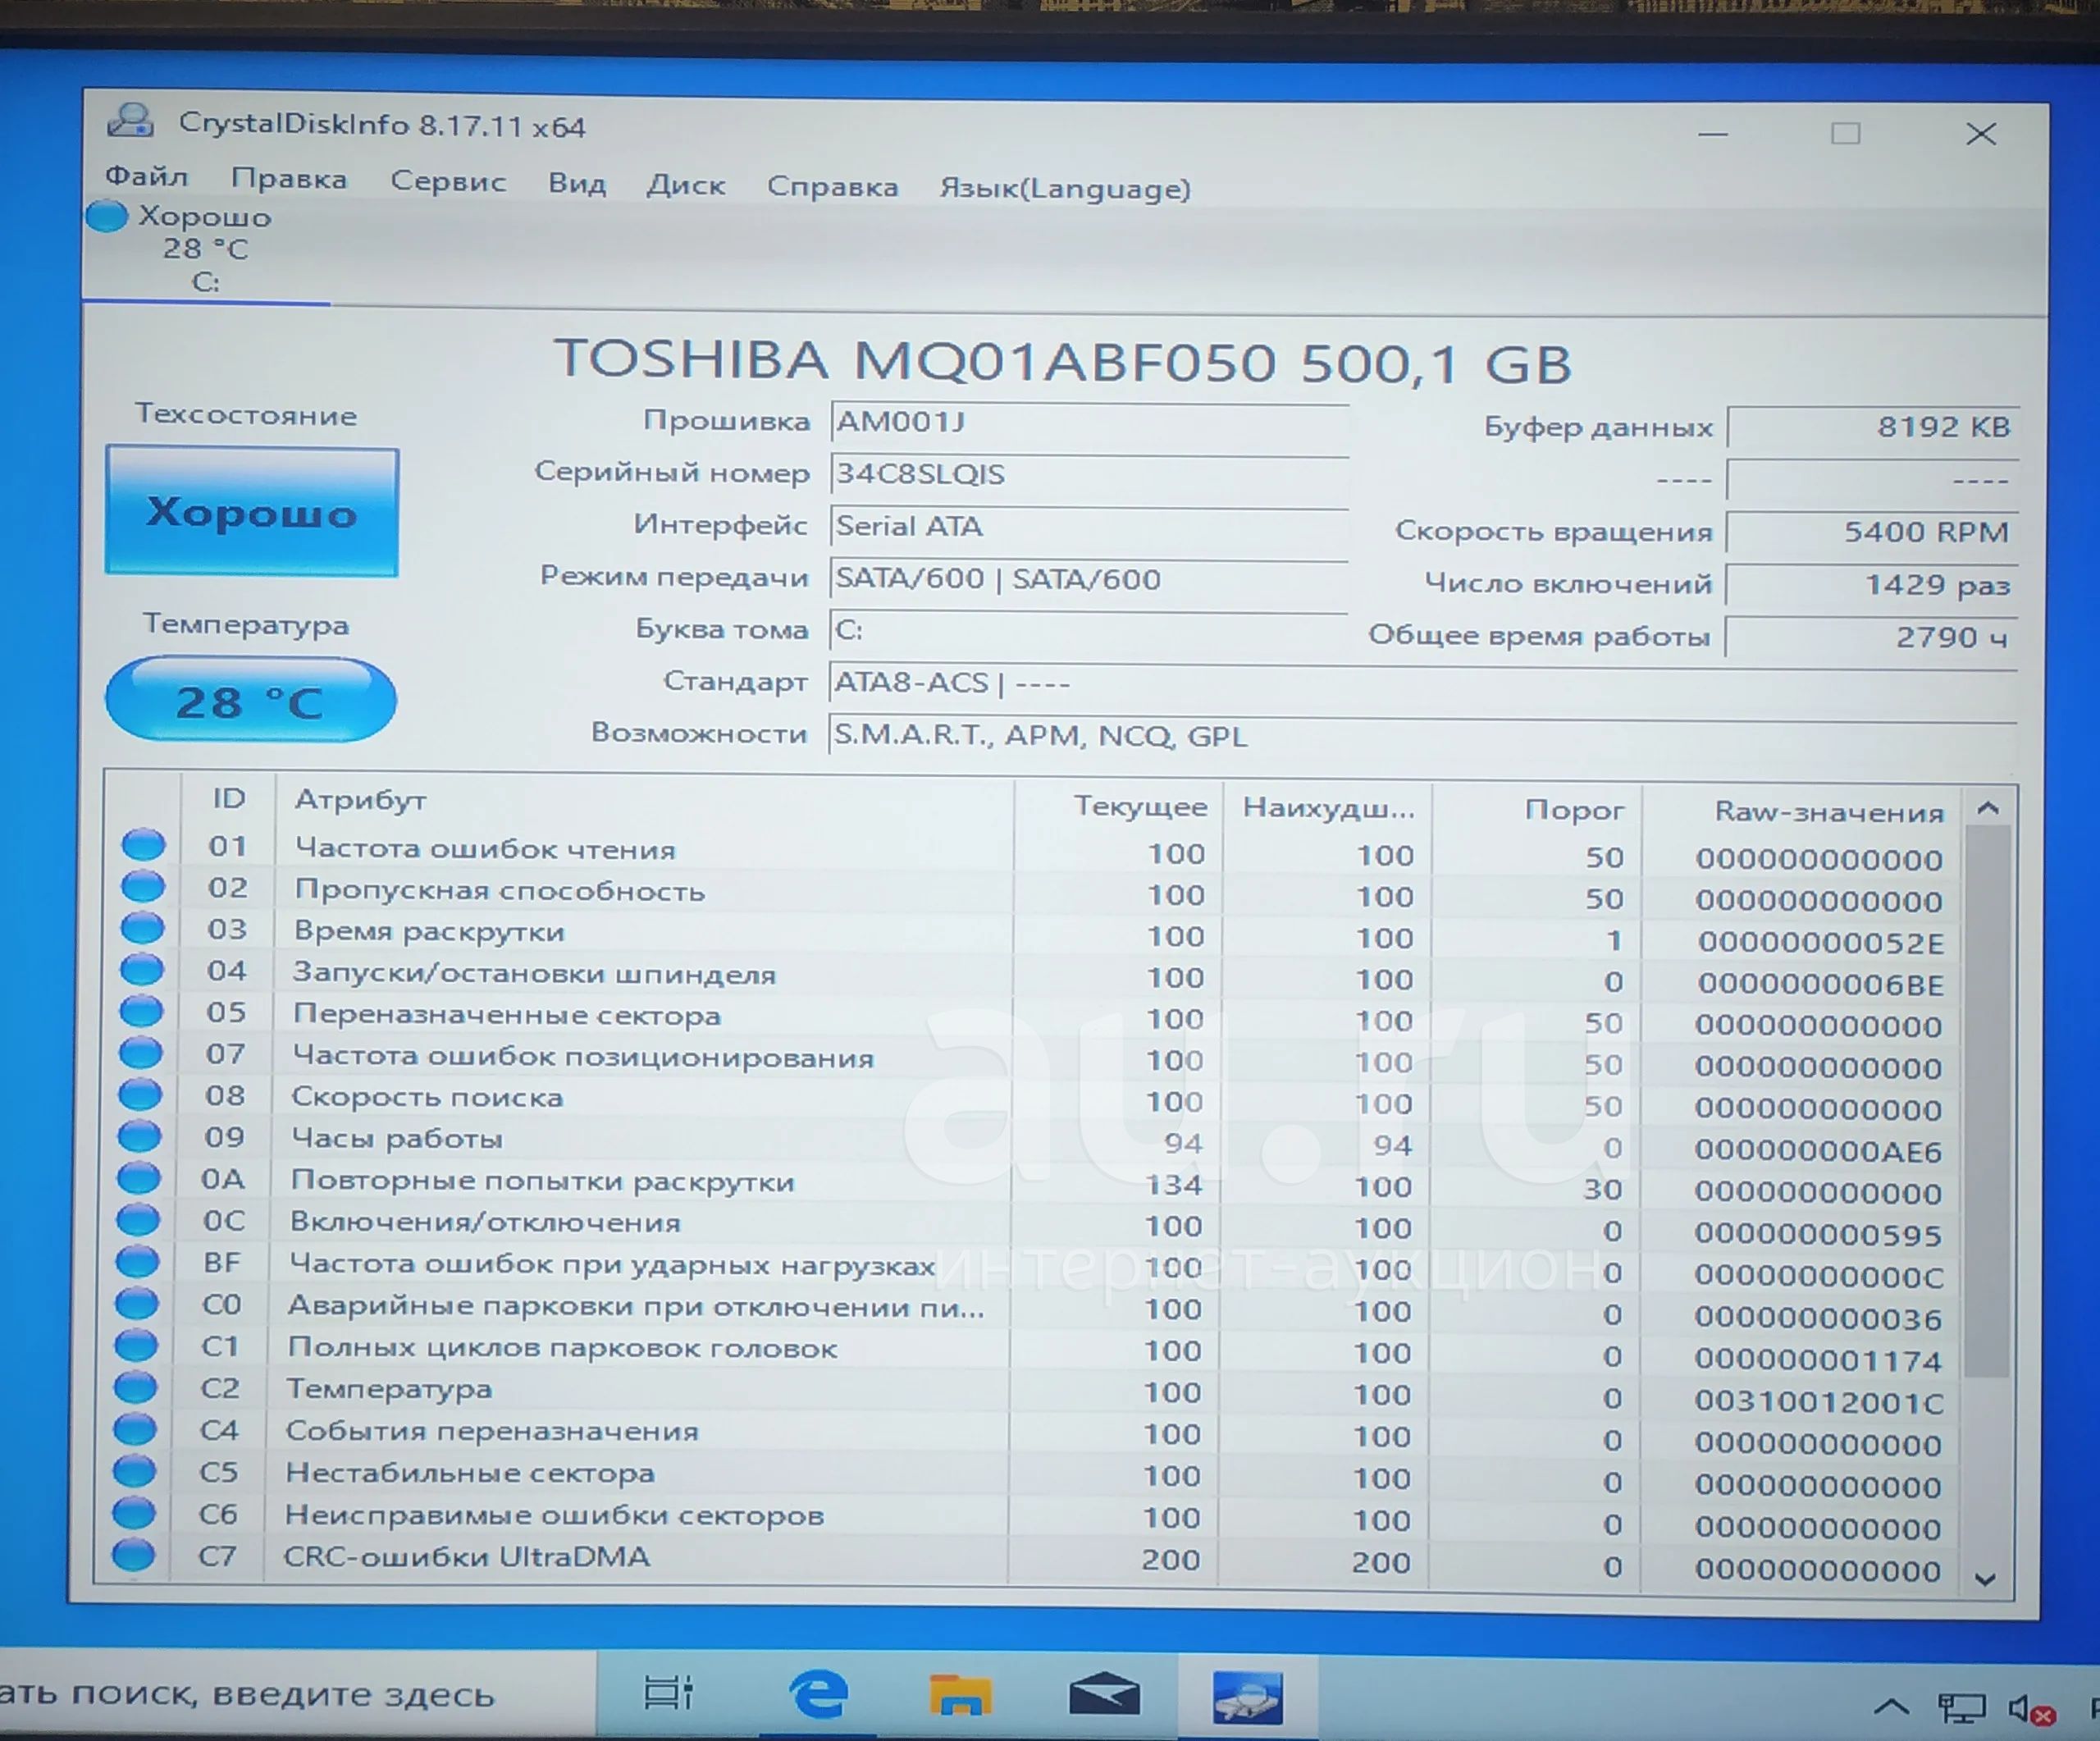The image size is (2100, 1741).
Task: Open the Вид menu
Action: click(x=577, y=183)
